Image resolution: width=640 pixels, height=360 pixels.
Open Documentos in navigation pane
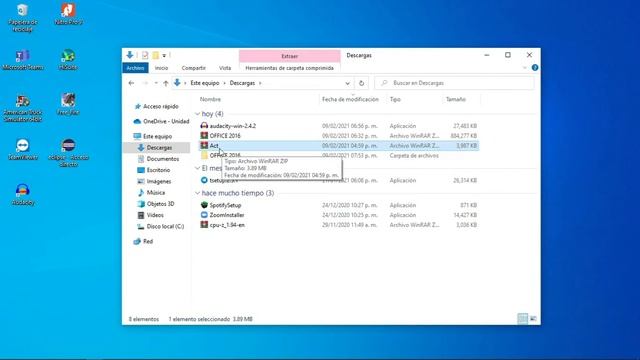(x=158, y=159)
